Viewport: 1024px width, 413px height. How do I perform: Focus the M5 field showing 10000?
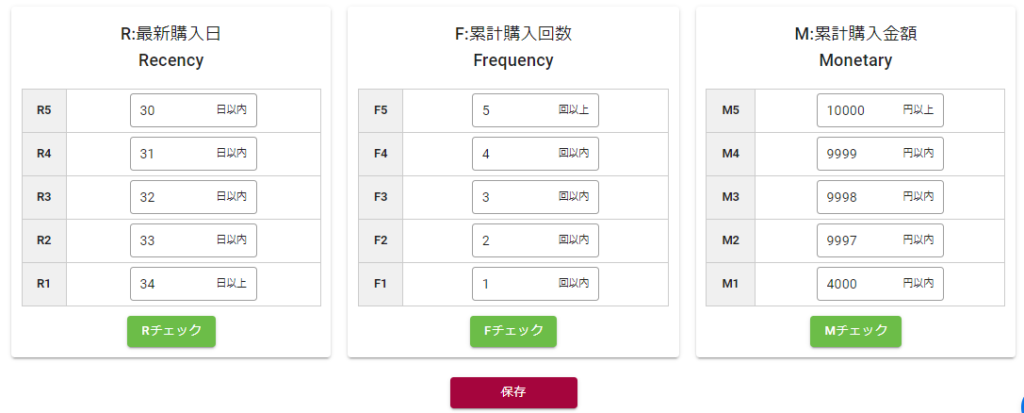click(862, 111)
